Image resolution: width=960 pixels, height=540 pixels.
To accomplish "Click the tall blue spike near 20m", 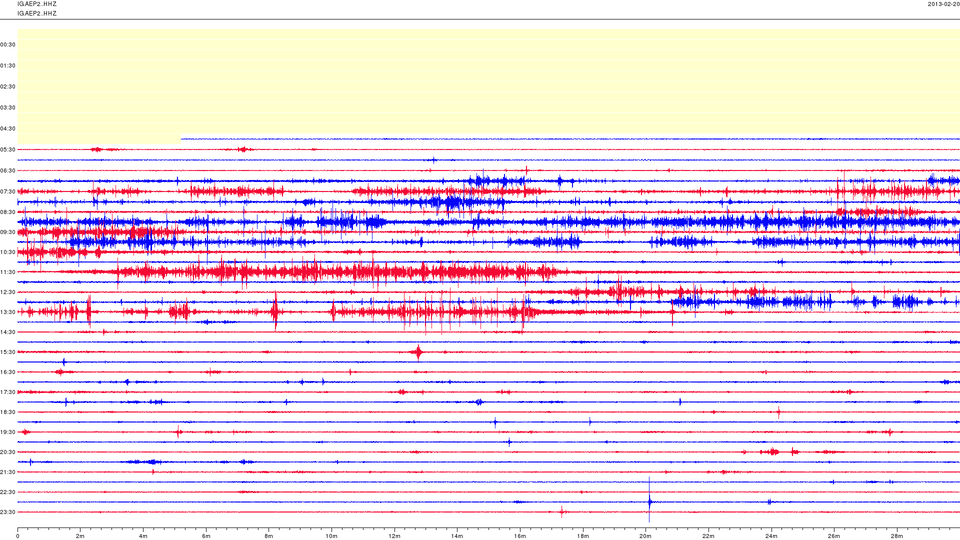I will coord(650,500).
